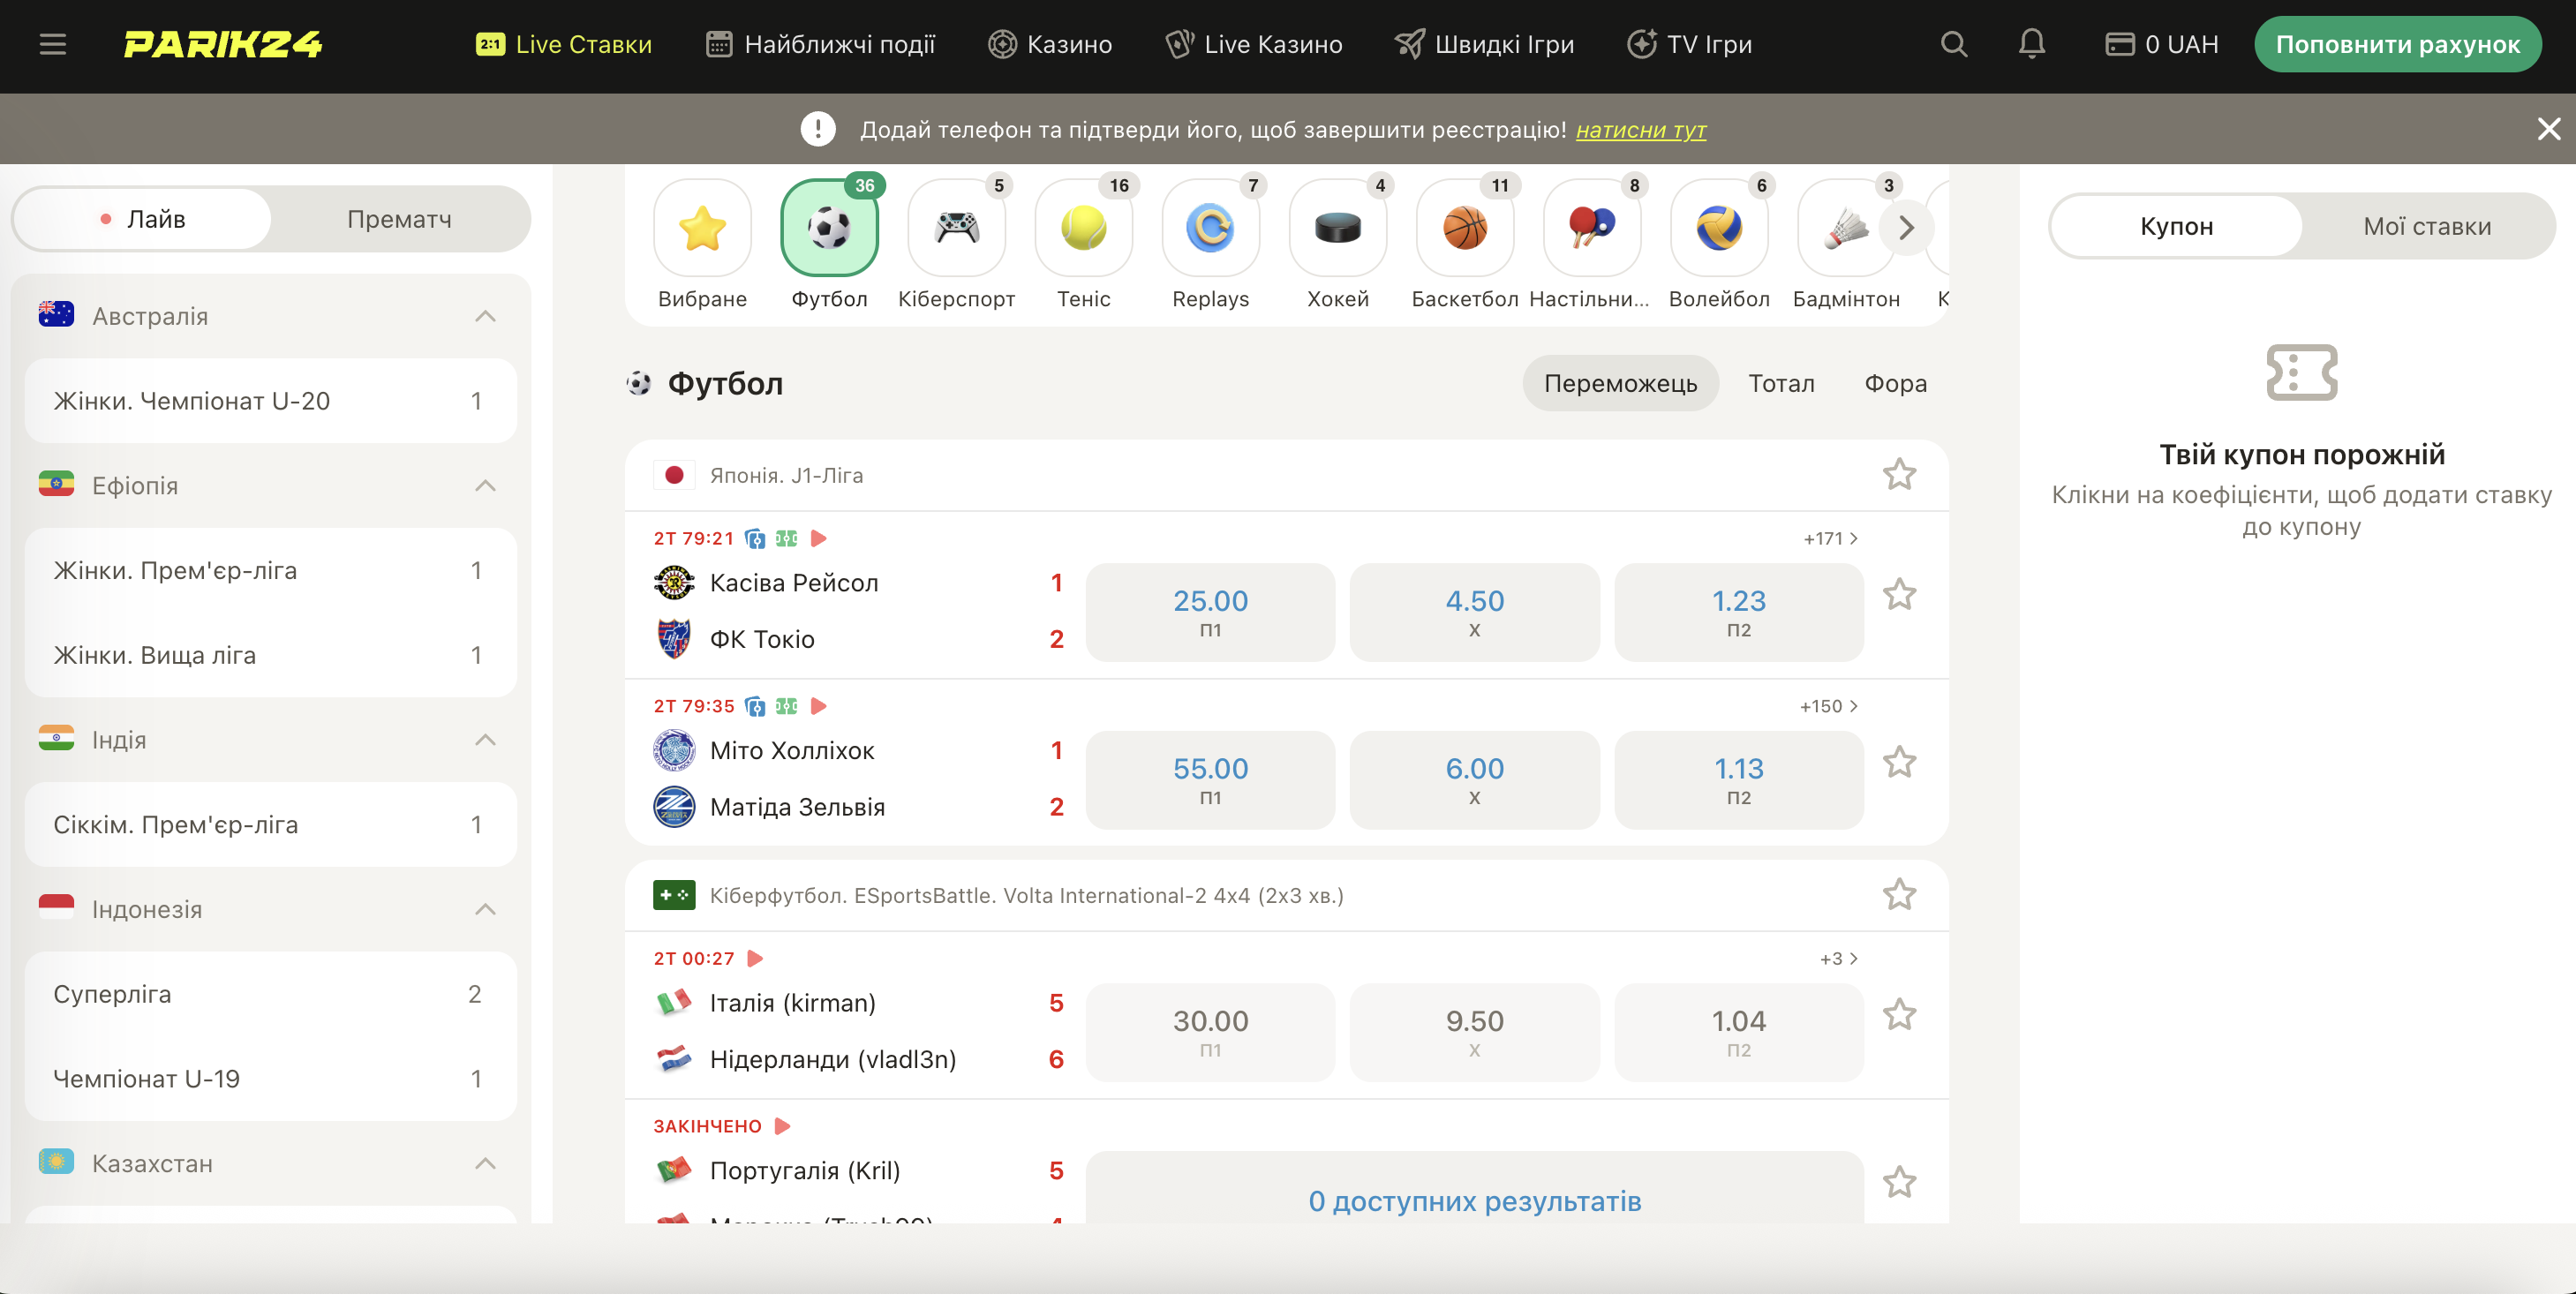
Task: Expand more markets via +171 arrow
Action: pyautogui.click(x=1829, y=538)
